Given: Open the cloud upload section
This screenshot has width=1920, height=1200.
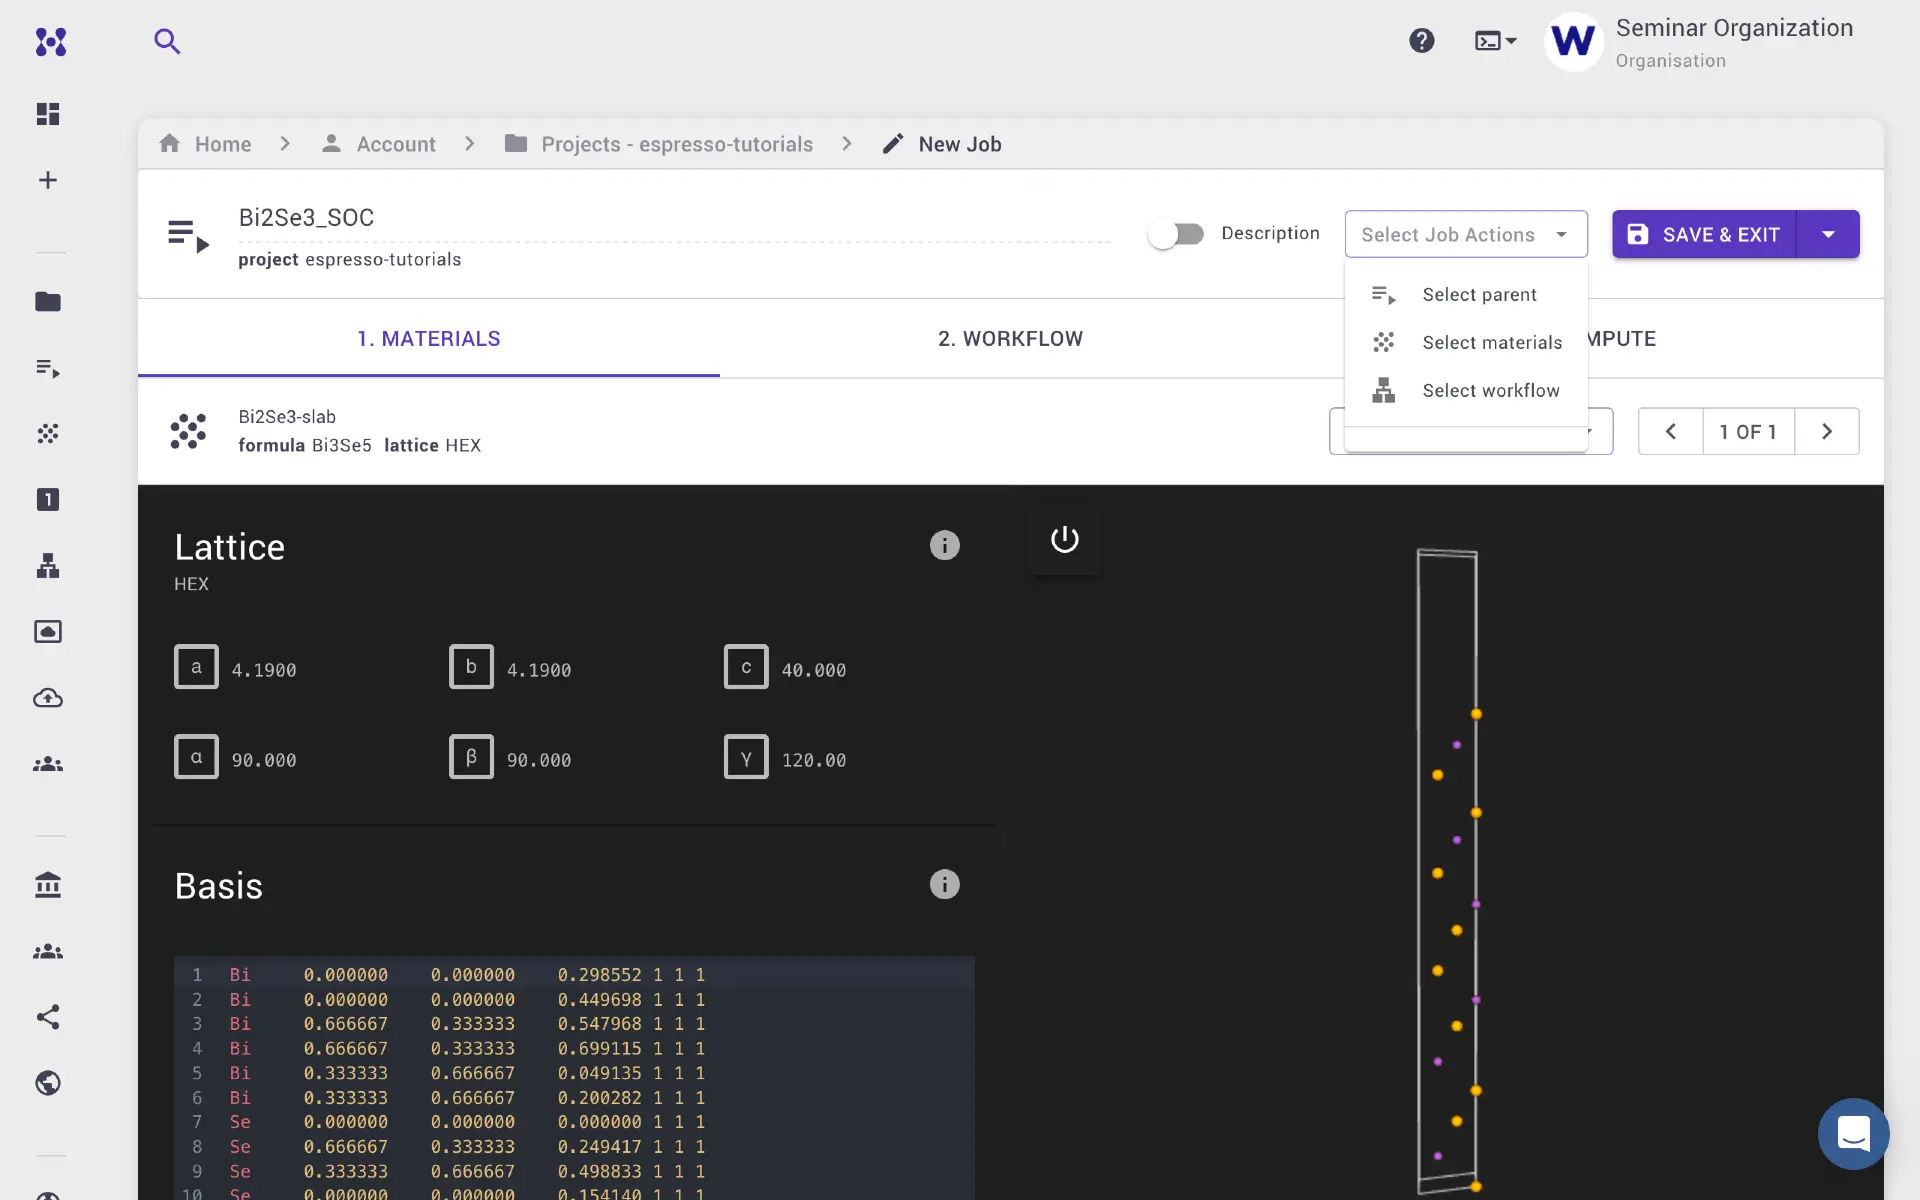Looking at the screenshot, I should coord(48,699).
